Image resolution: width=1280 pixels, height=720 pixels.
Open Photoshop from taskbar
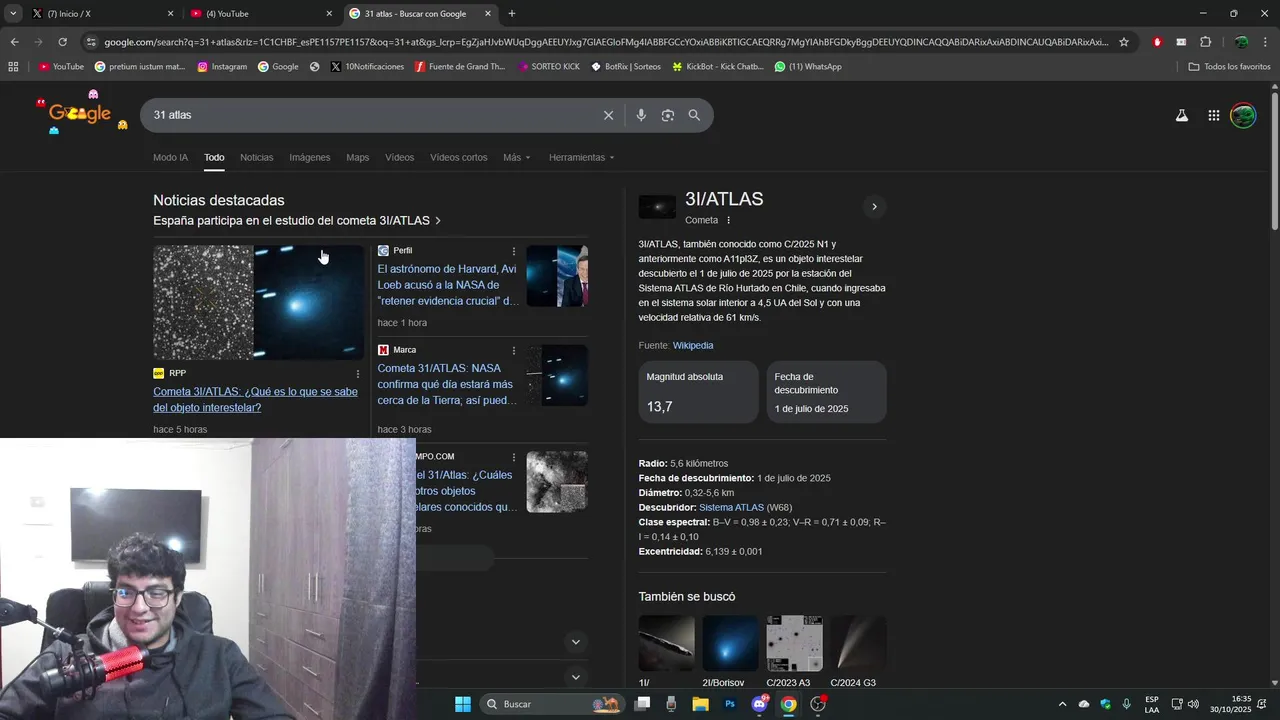[730, 704]
